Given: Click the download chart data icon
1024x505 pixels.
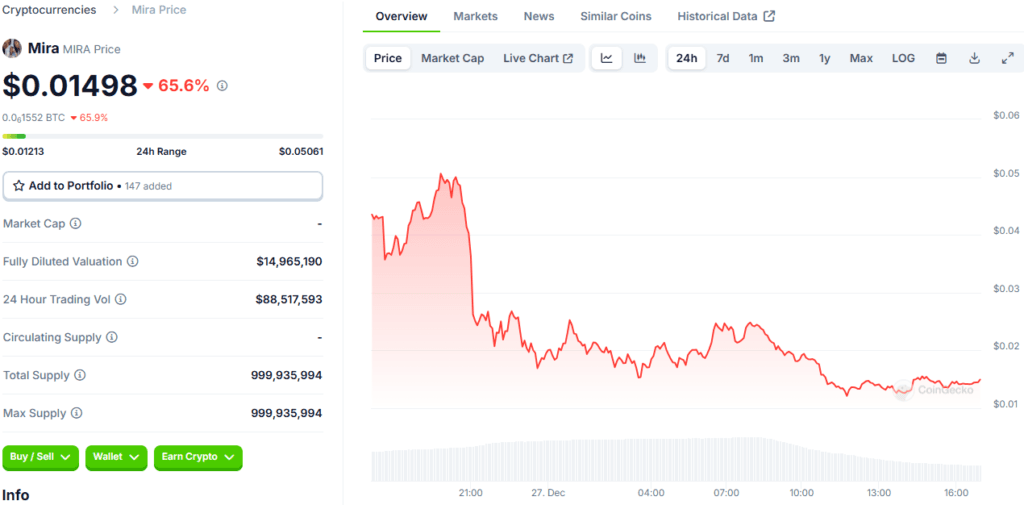Looking at the screenshot, I should pos(974,58).
